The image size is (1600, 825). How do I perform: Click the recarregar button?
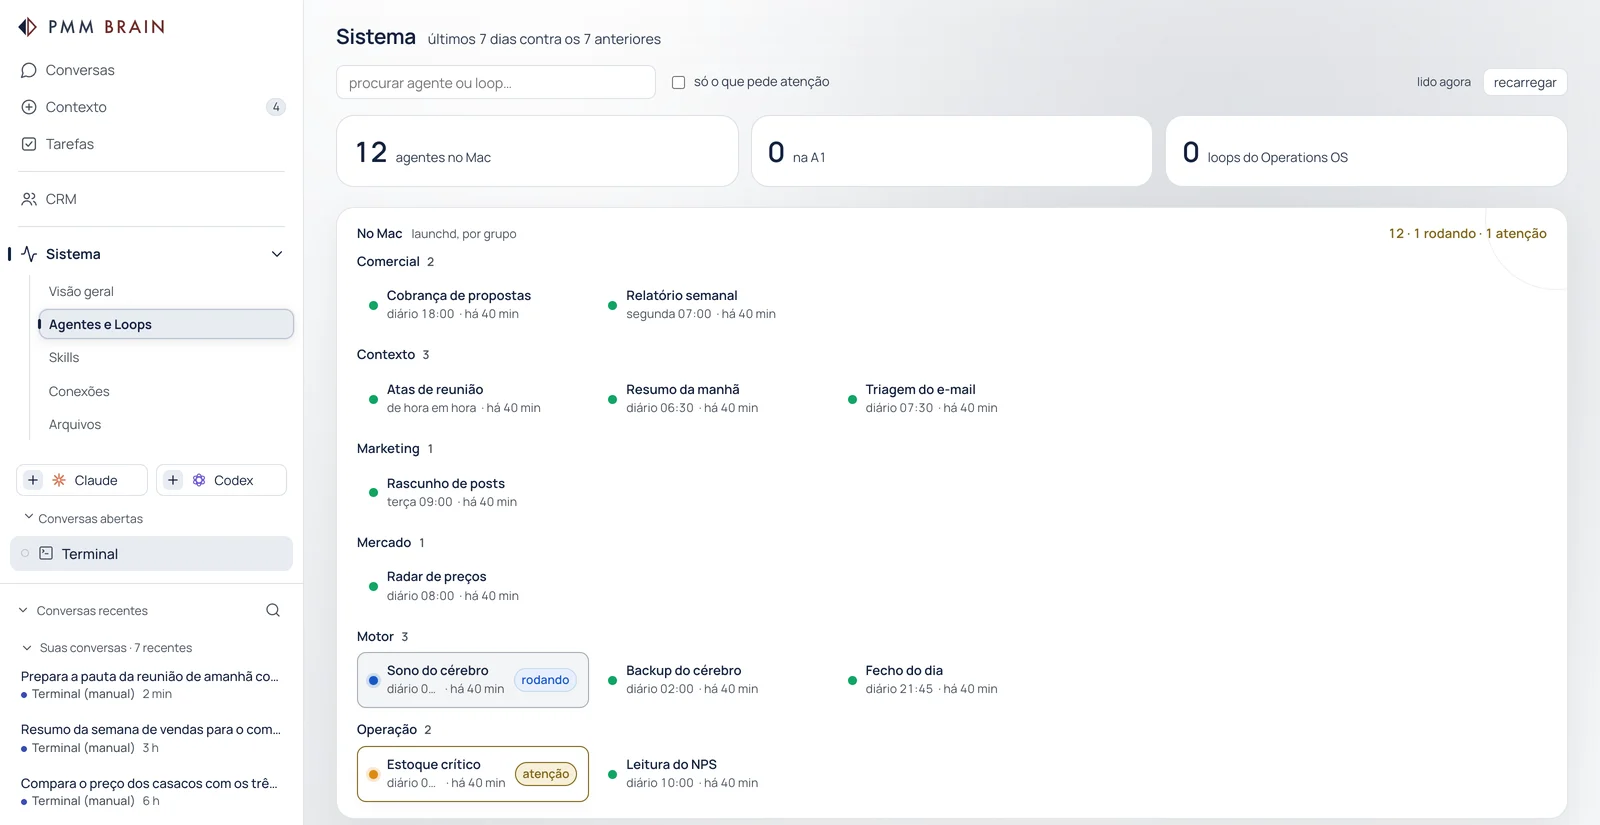(1525, 82)
